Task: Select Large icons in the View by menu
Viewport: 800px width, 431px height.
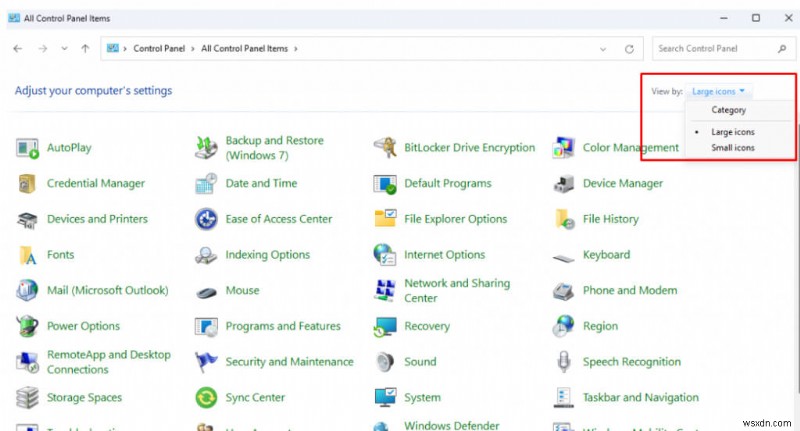Action: (733, 132)
